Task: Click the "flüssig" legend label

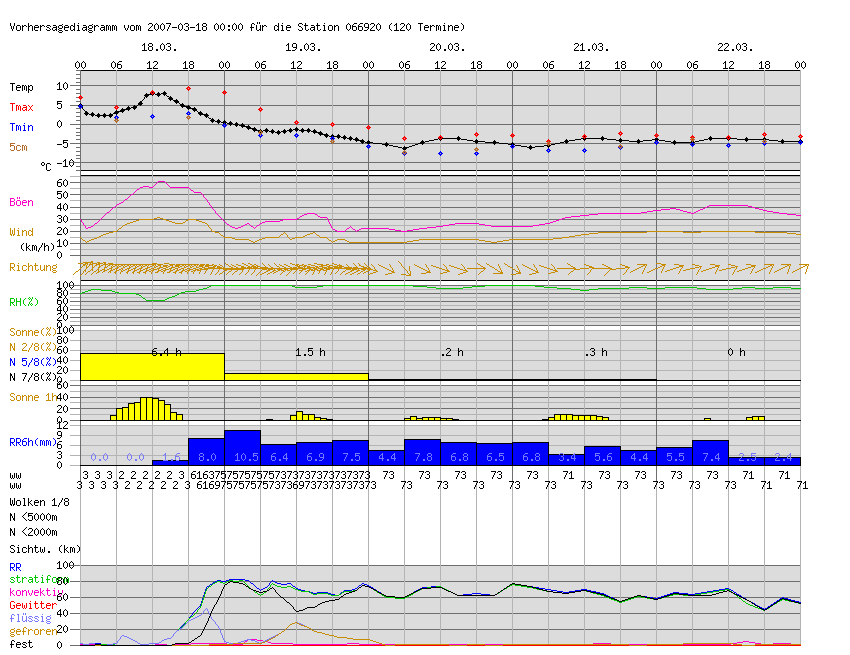Action: [x=30, y=618]
